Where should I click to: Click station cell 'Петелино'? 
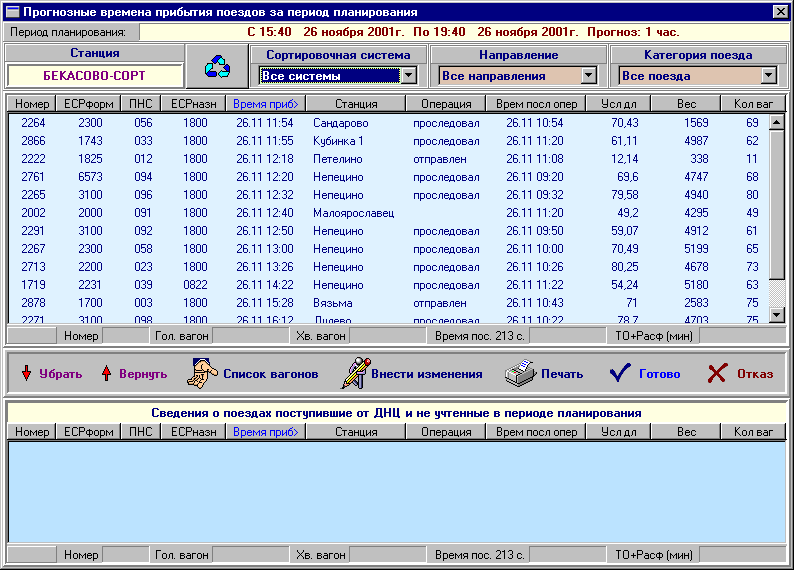click(x=337, y=159)
